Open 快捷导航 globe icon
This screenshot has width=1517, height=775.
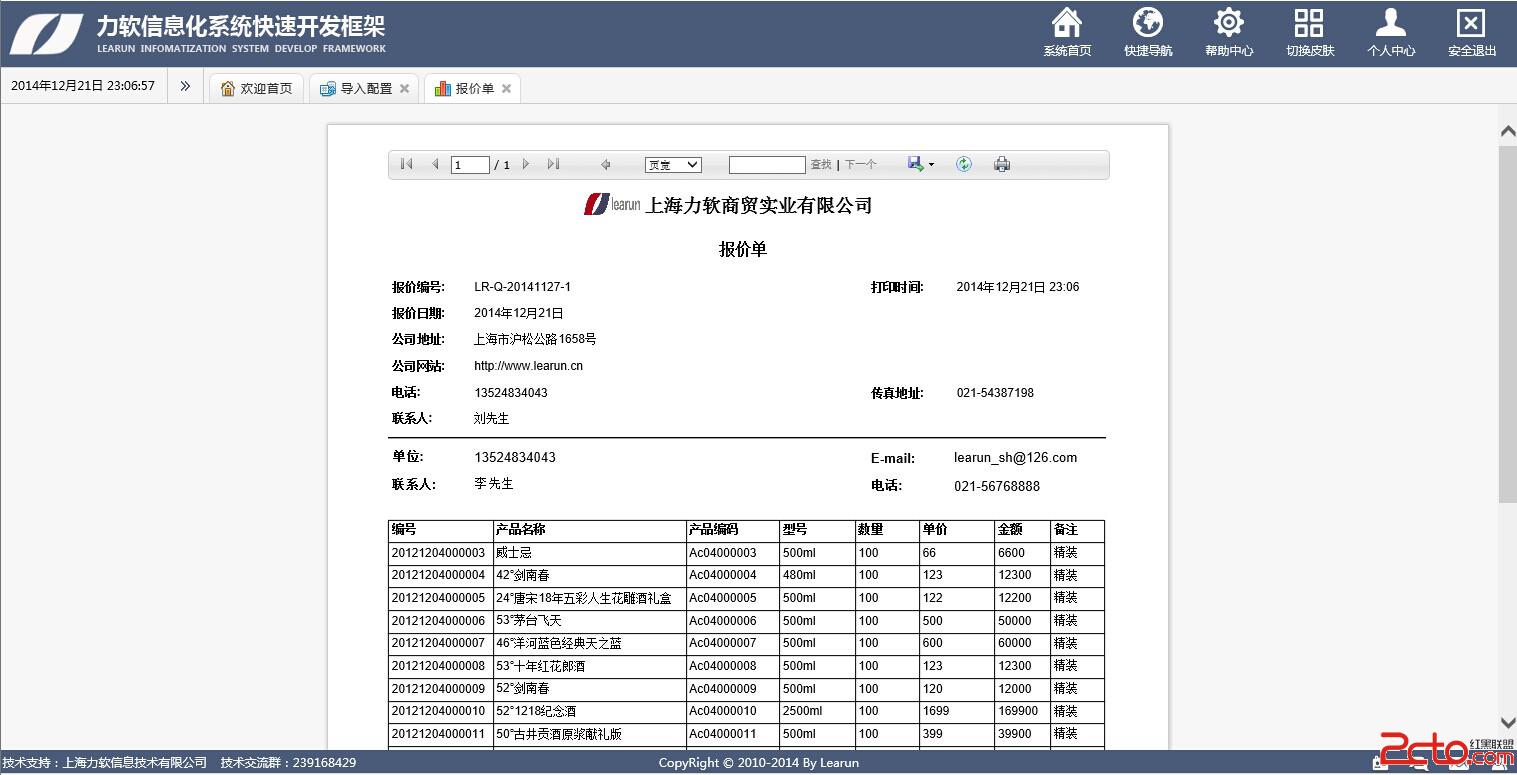tap(1148, 22)
